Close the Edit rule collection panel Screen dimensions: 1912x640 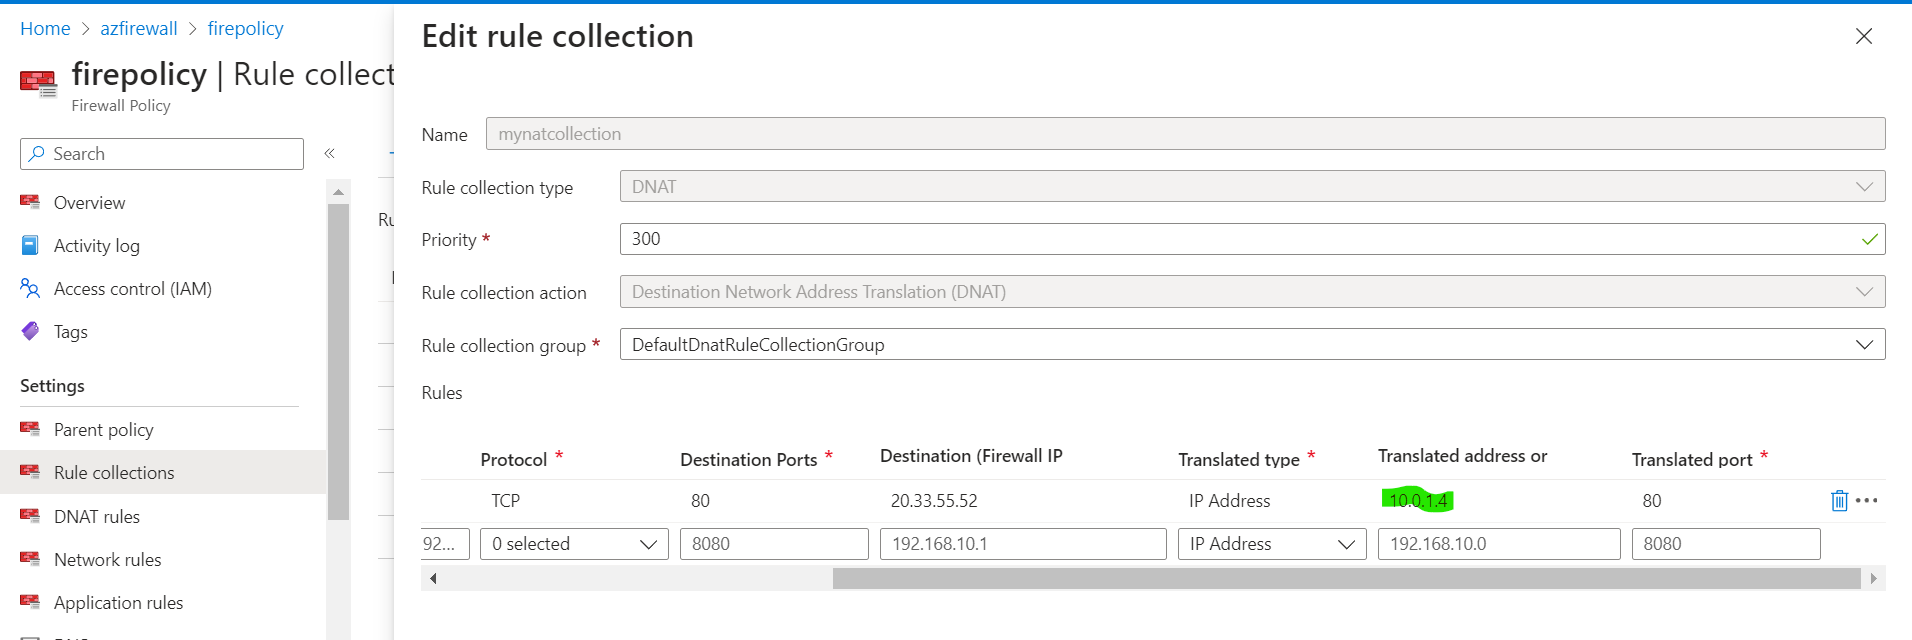click(1864, 37)
